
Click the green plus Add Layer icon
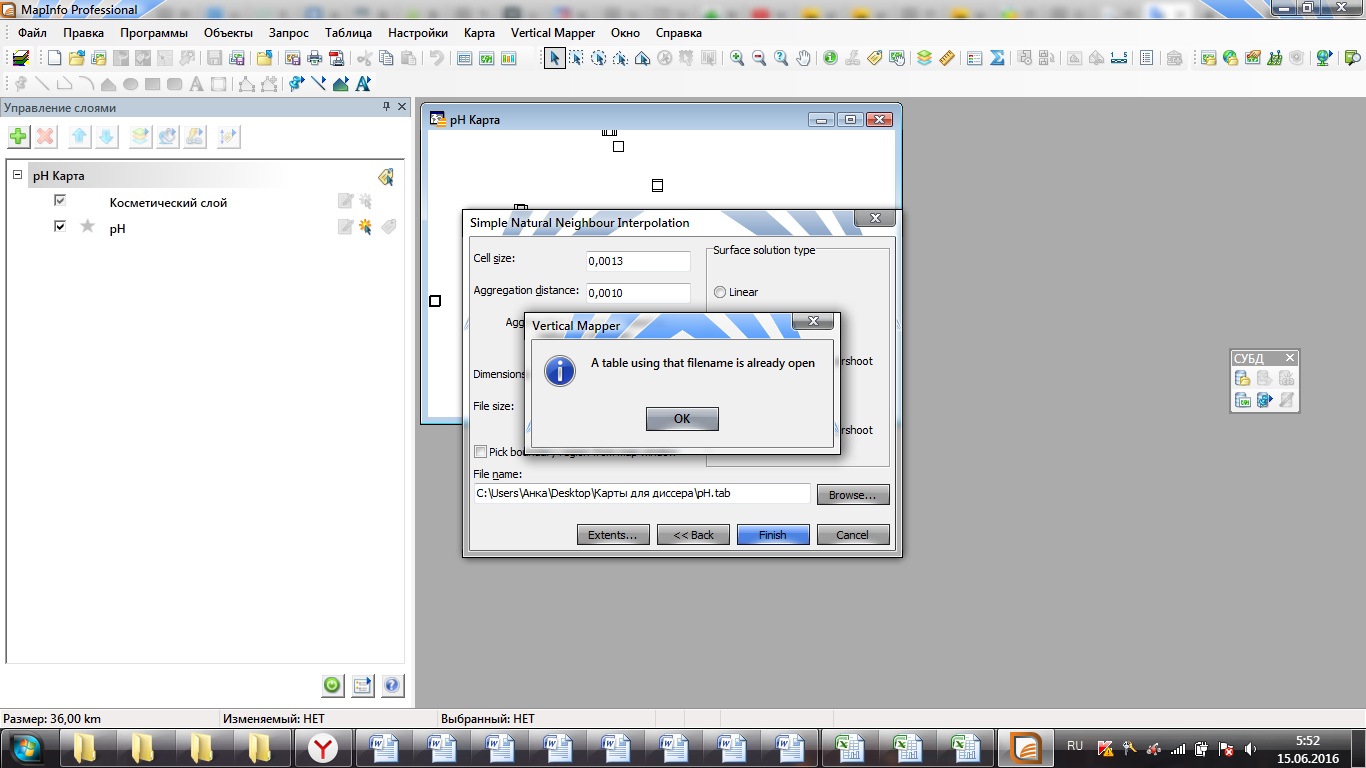click(x=18, y=137)
